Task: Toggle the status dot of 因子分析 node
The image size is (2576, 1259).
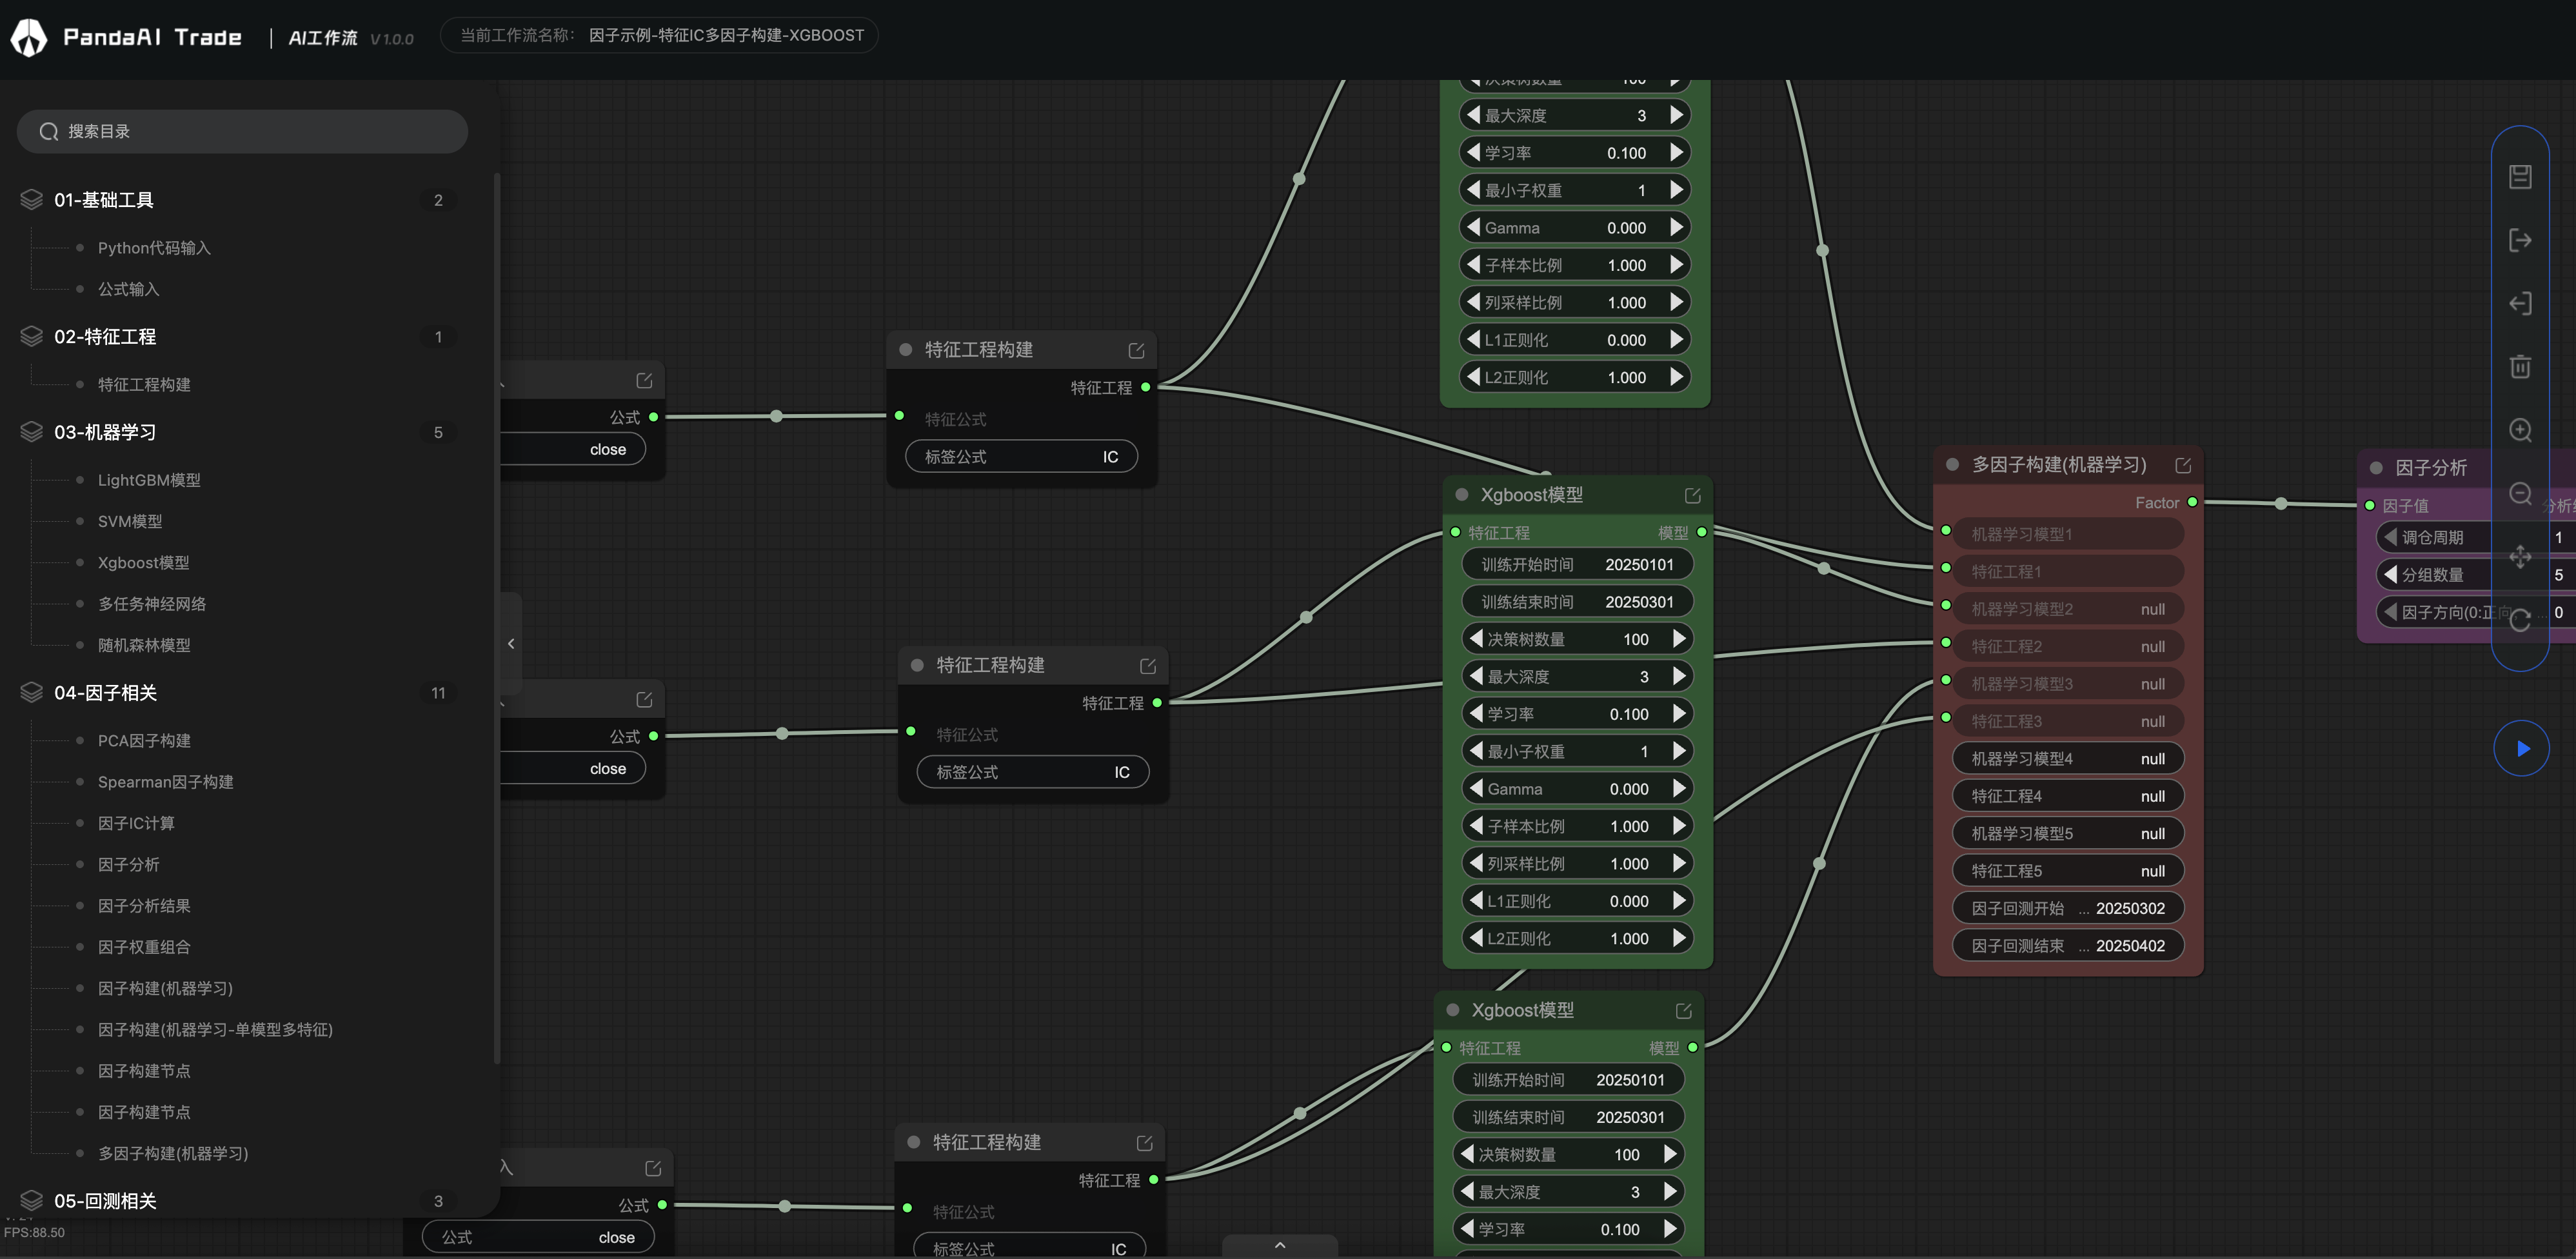Action: pyautogui.click(x=2376, y=468)
